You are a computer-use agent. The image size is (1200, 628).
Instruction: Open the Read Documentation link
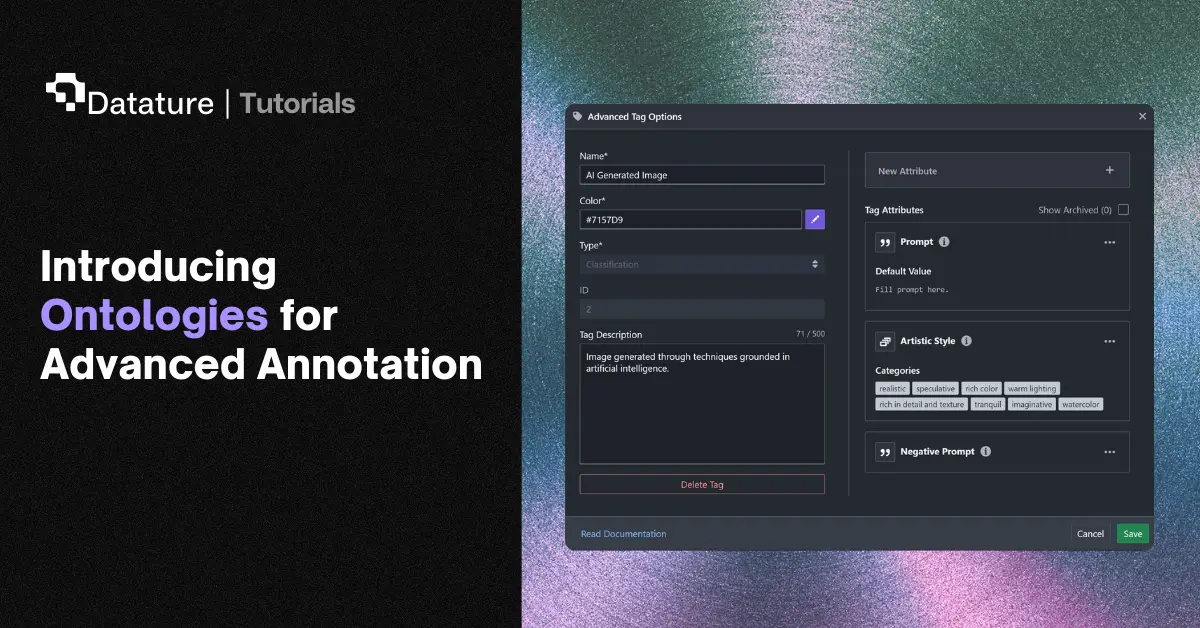tap(623, 533)
